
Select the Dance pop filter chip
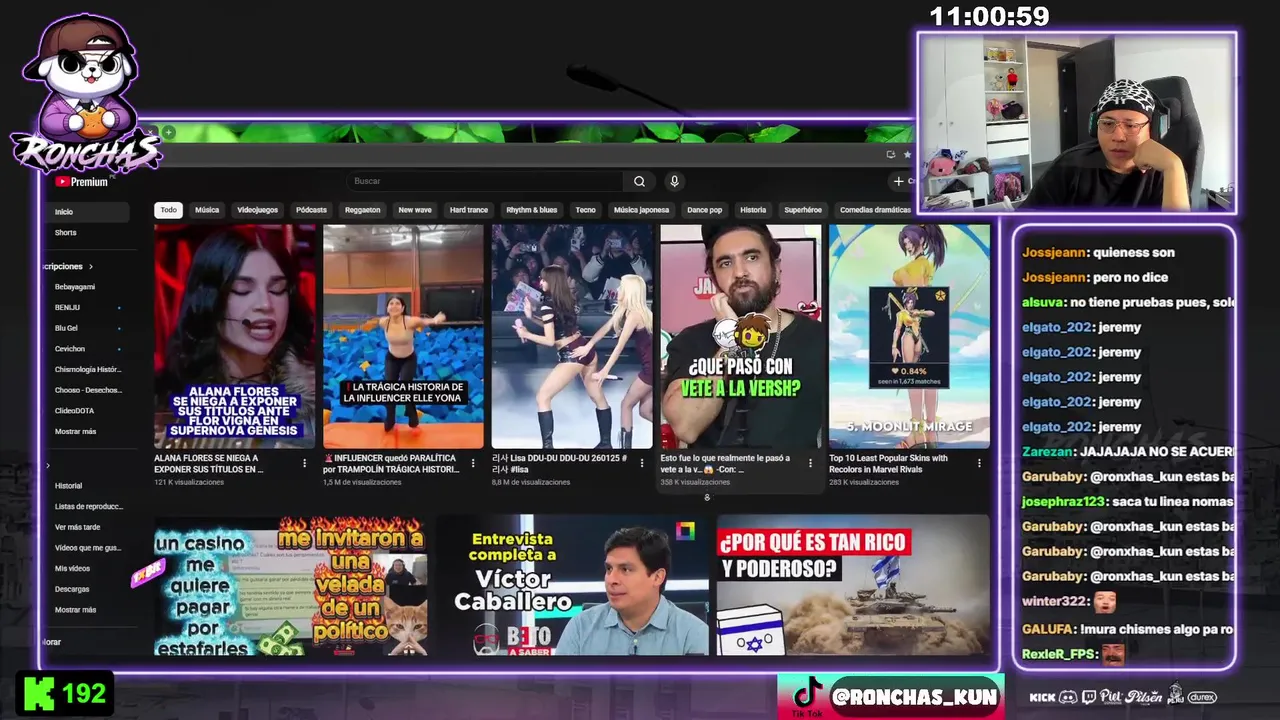tap(704, 210)
